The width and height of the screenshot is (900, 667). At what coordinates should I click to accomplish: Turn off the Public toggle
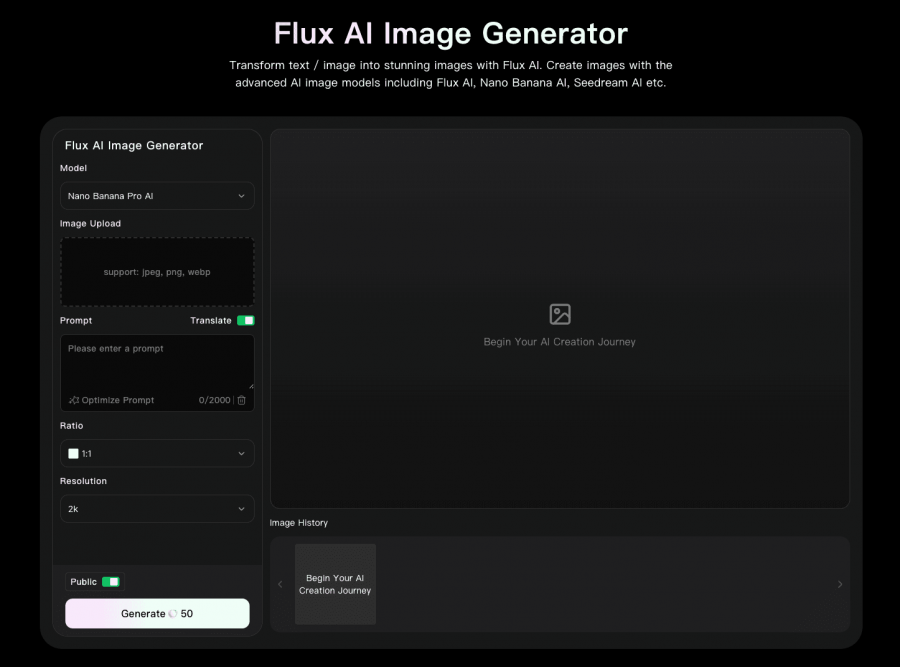coord(110,581)
